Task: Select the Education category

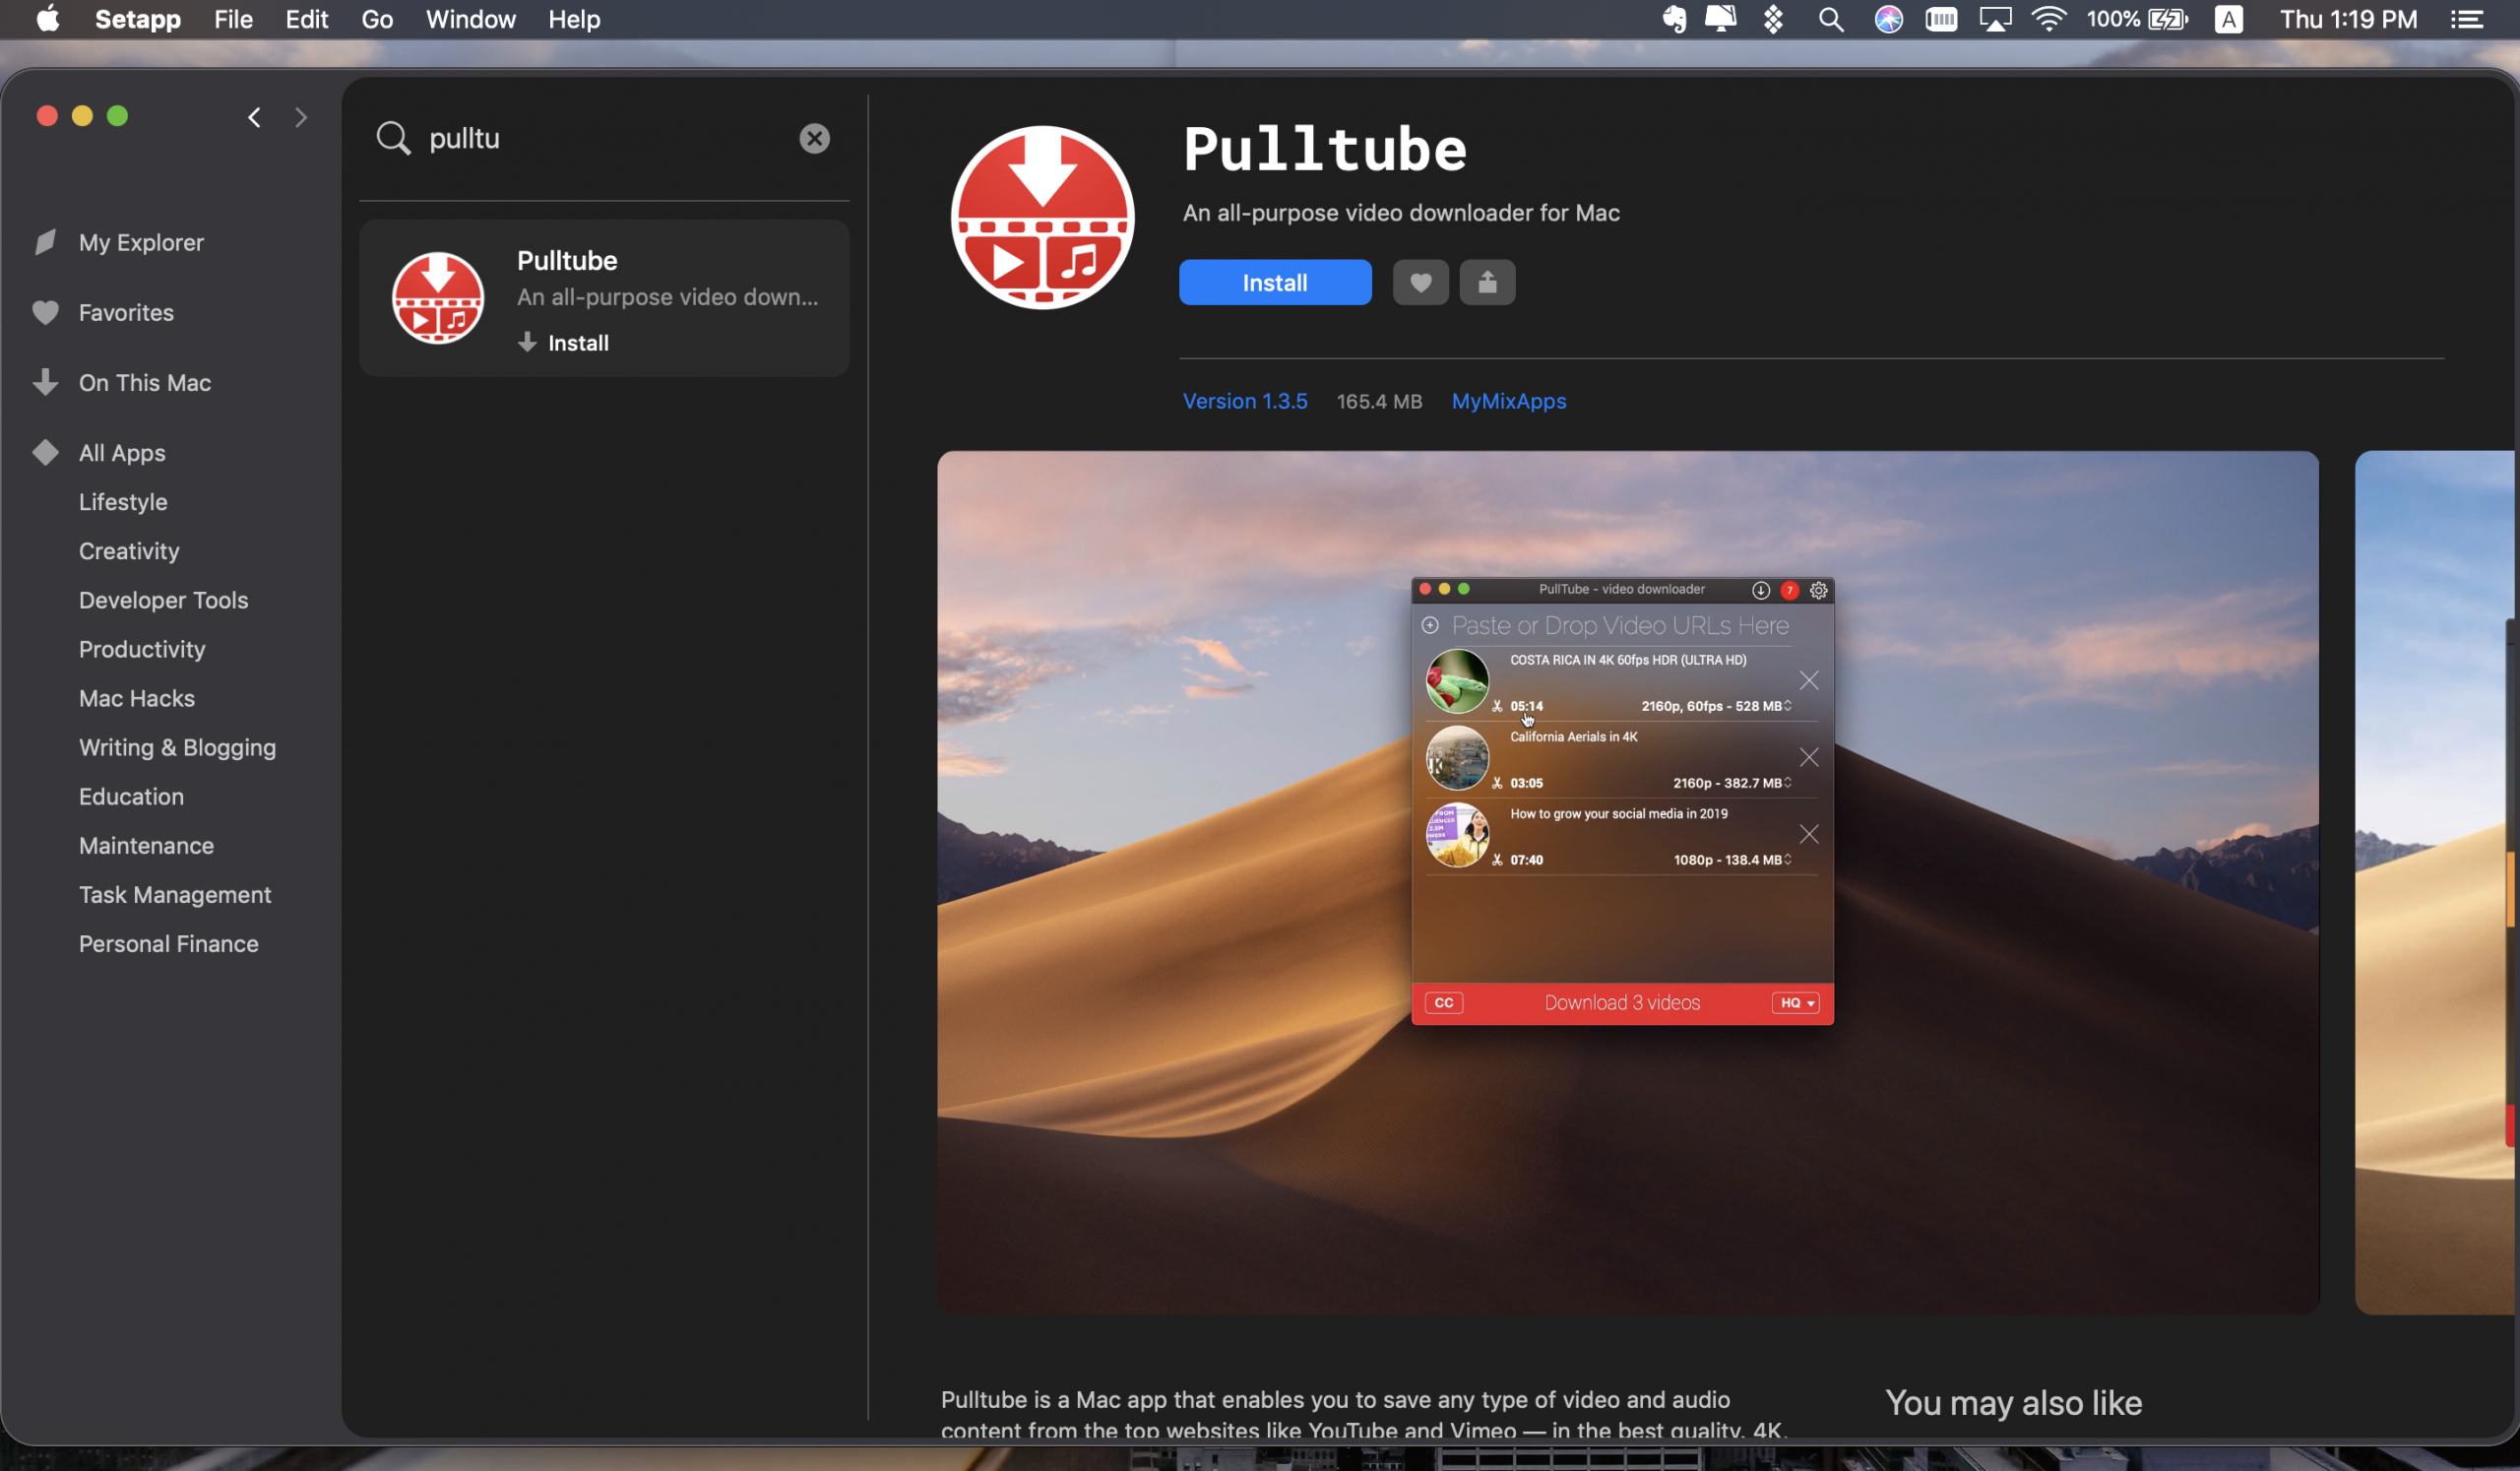Action: tap(131, 795)
